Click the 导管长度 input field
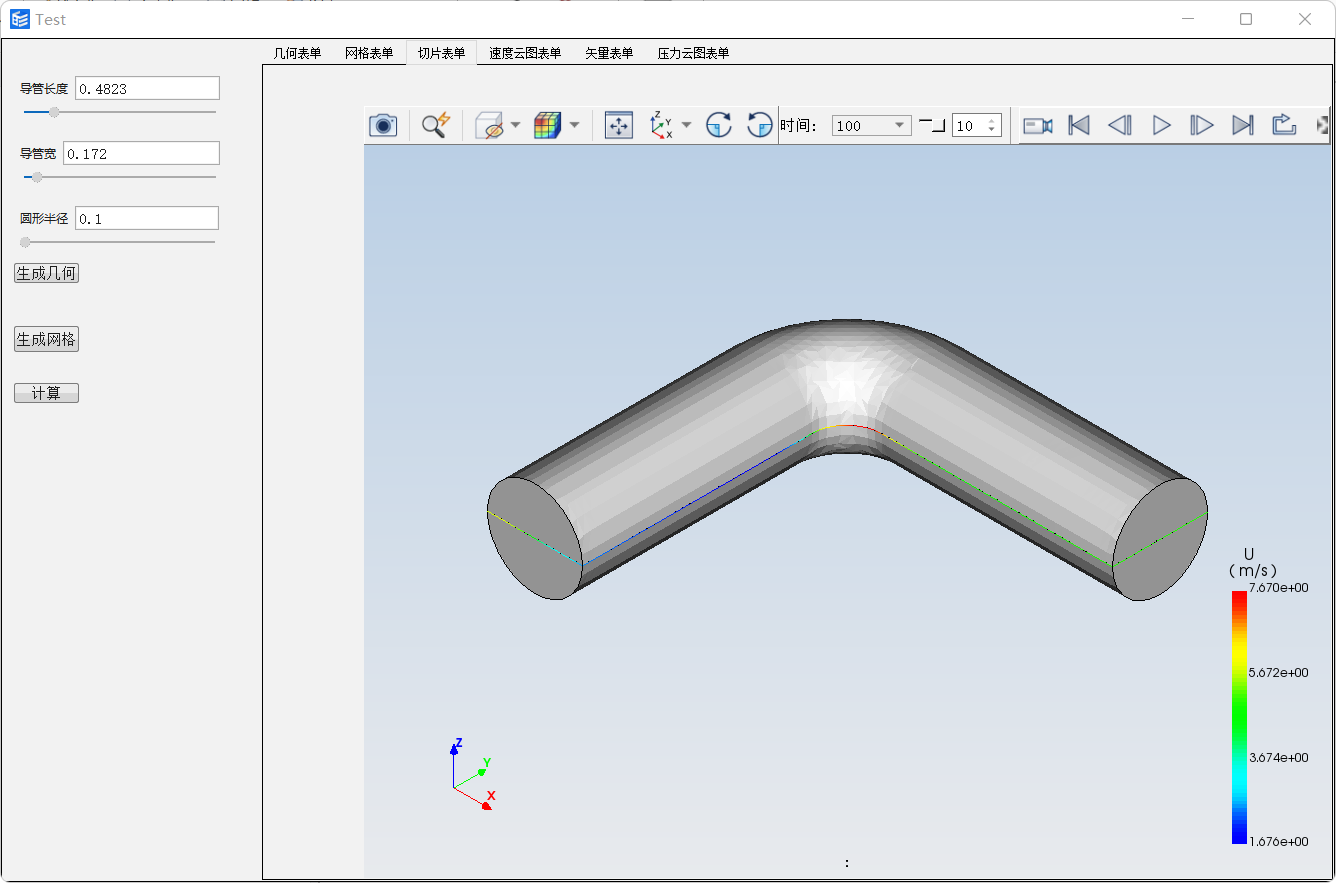 (147, 88)
